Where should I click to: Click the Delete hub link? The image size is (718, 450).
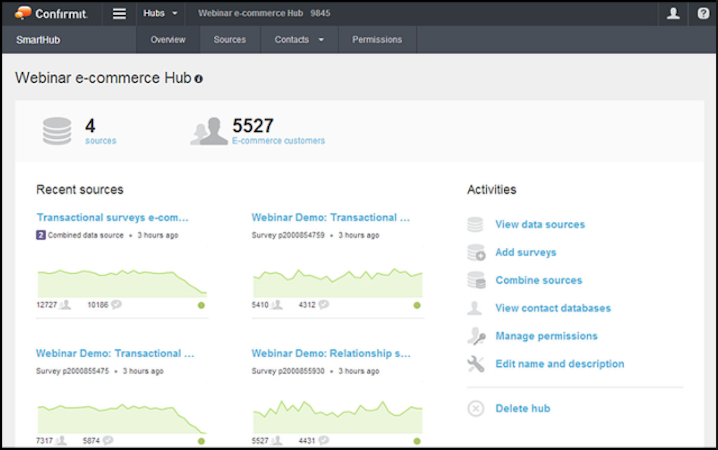[x=522, y=408]
